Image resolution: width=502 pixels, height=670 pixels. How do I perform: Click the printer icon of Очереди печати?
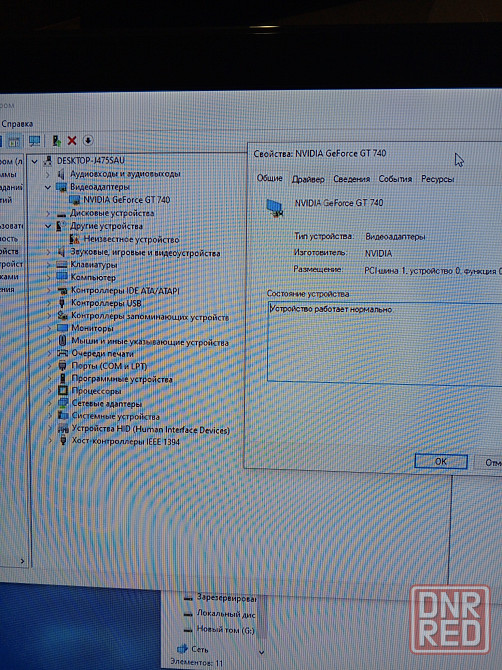63,353
